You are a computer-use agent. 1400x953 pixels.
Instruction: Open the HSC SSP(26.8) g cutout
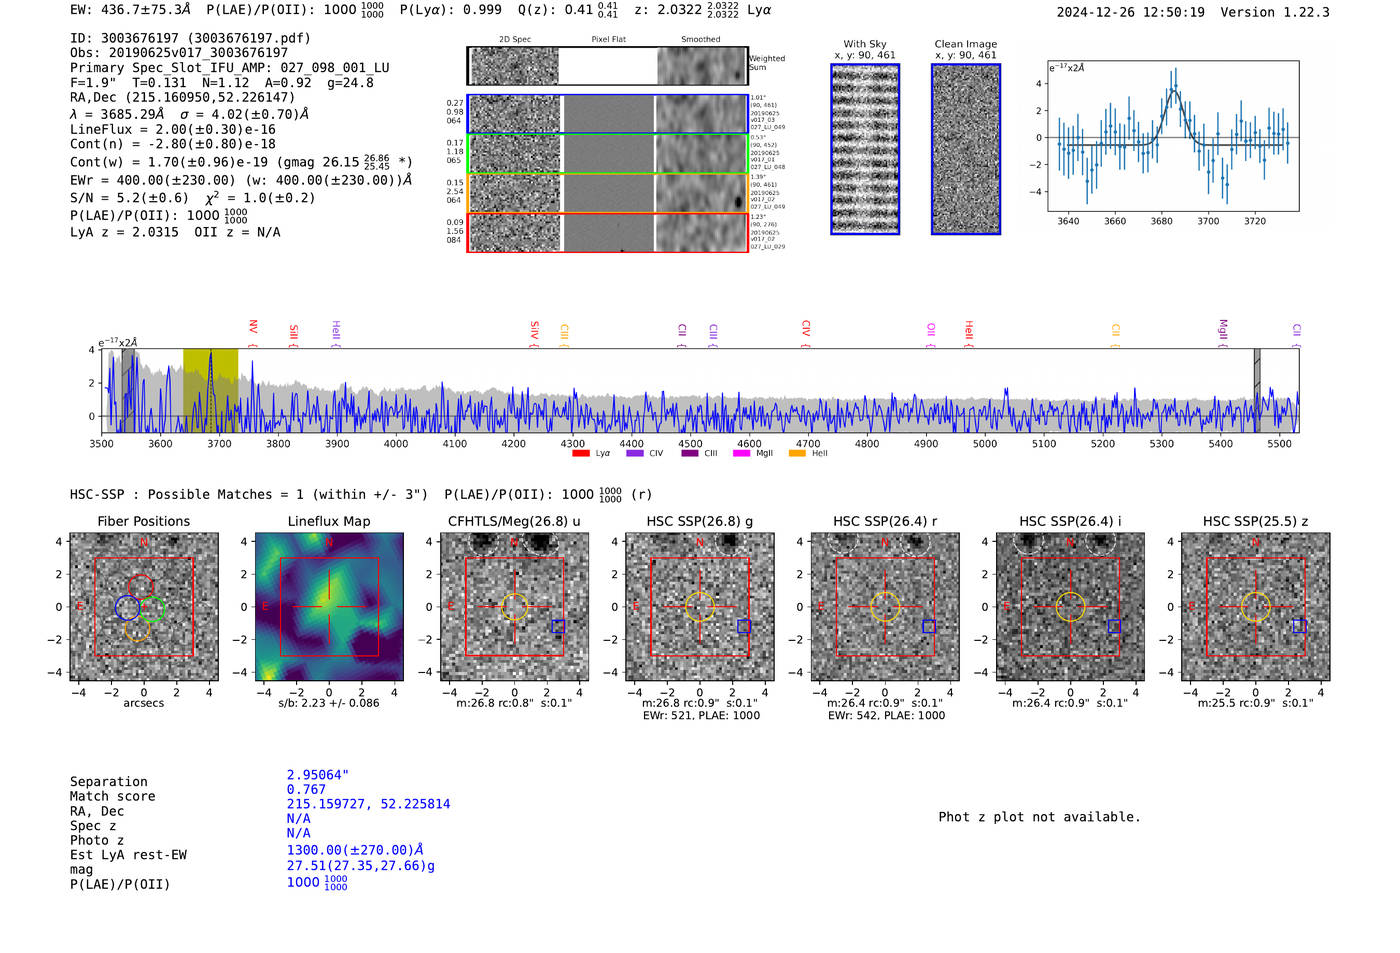700,606
